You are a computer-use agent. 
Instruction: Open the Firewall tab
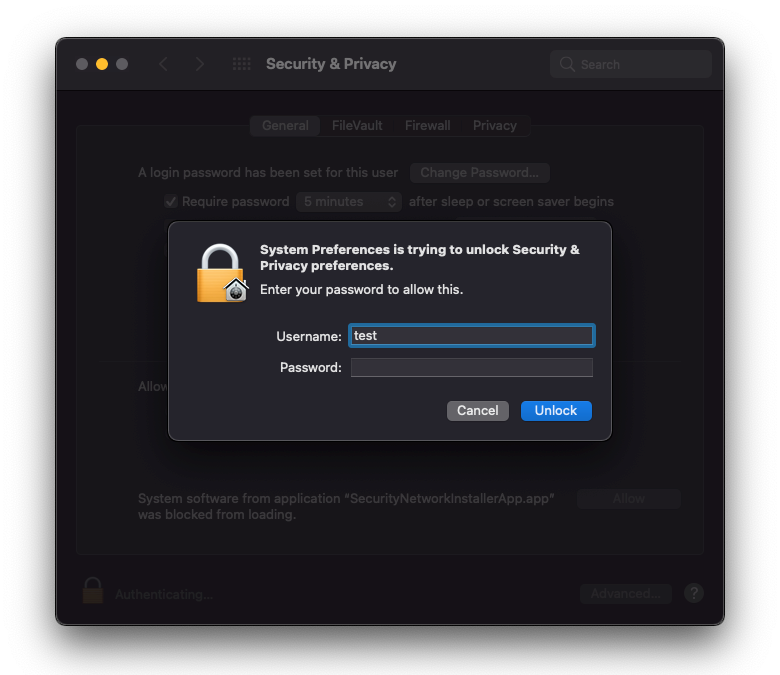pyautogui.click(x=427, y=126)
